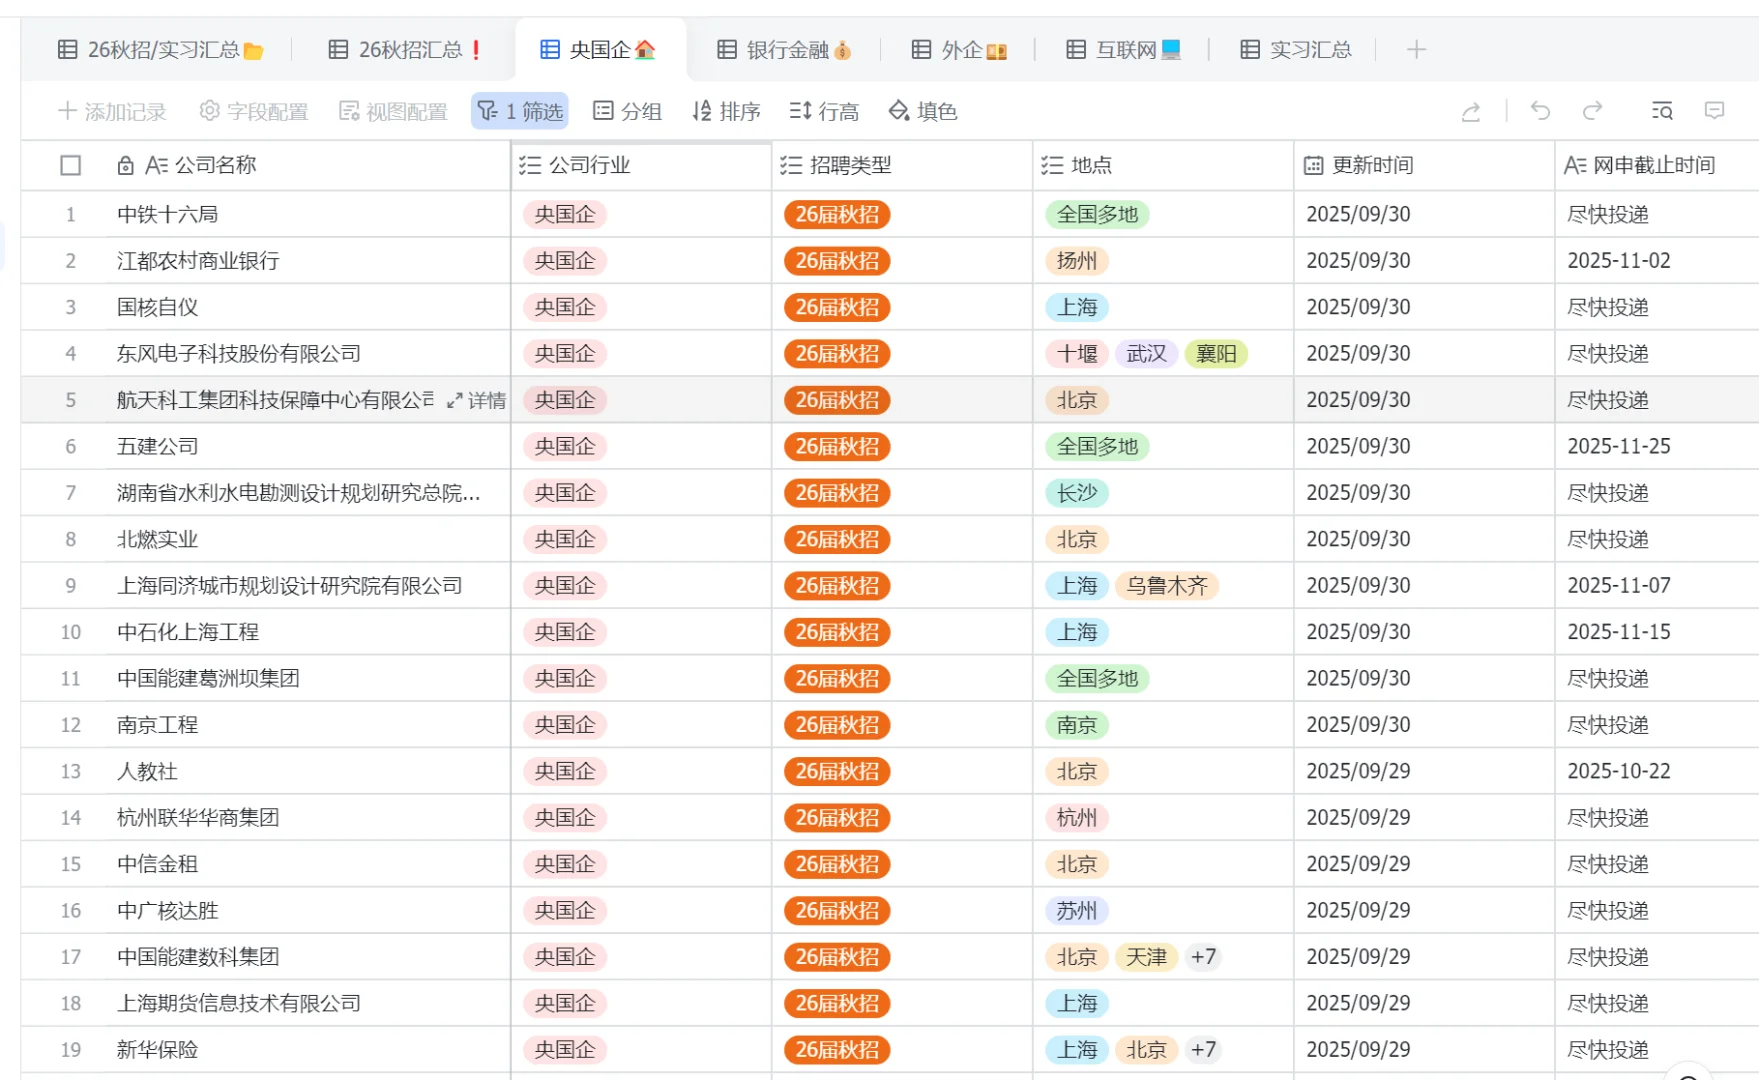1759x1080 pixels.
Task: Open the 填色 fill color options
Action: pos(923,111)
